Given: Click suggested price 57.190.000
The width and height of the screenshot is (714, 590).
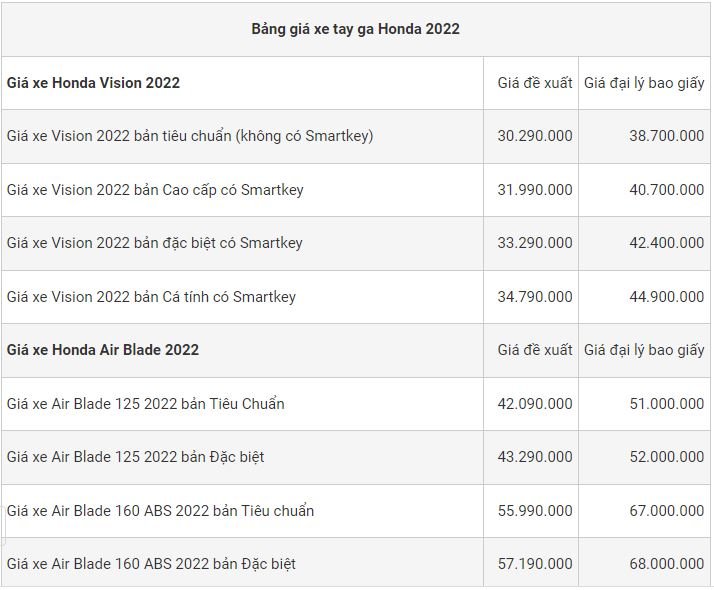Looking at the screenshot, I should [x=535, y=564].
